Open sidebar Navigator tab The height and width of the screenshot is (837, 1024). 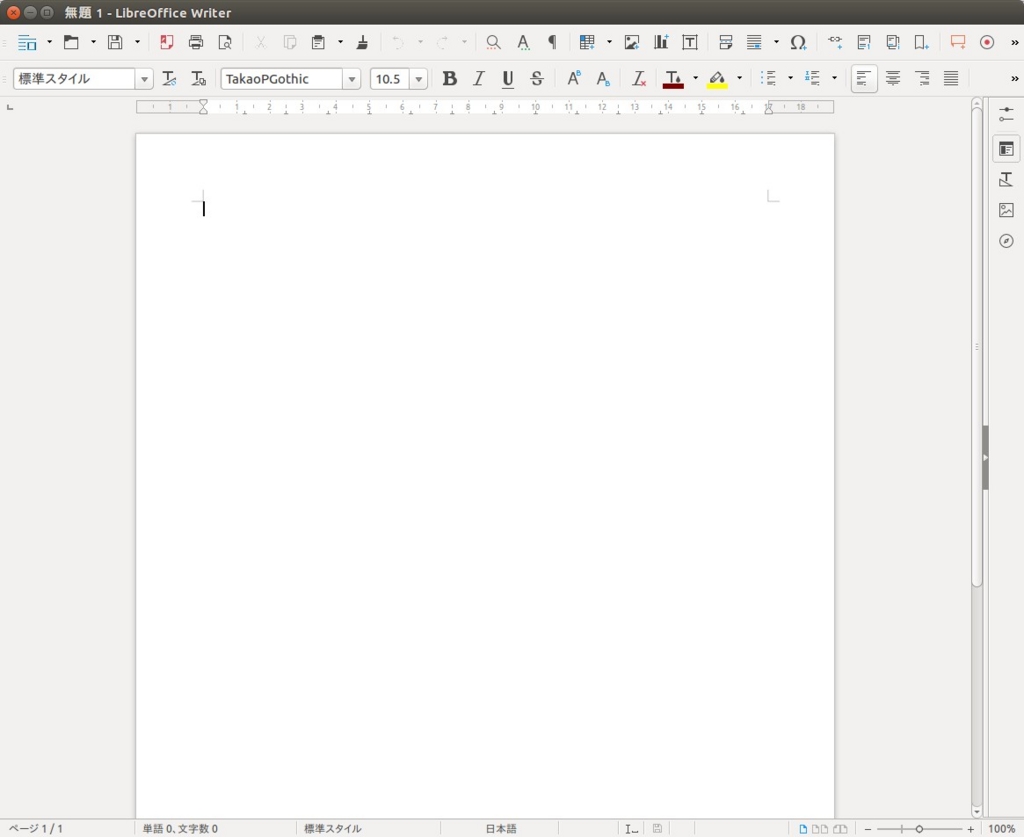[1006, 241]
